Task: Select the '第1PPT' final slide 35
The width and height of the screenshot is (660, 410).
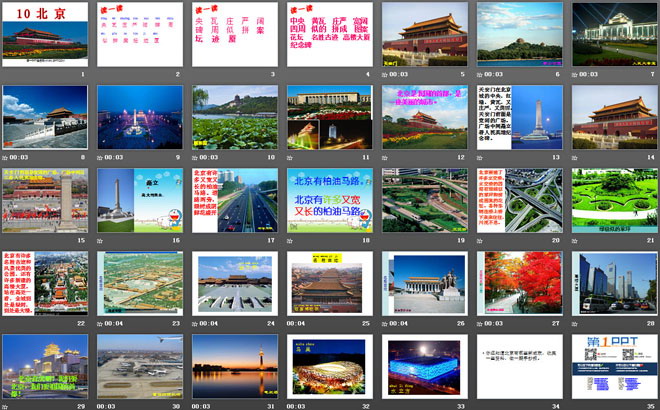Action: 614,366
